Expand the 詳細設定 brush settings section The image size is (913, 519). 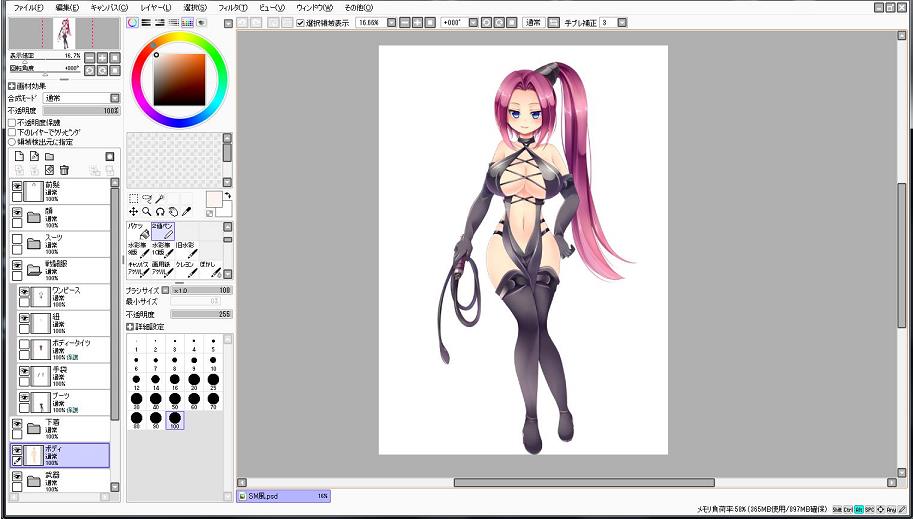coord(130,326)
